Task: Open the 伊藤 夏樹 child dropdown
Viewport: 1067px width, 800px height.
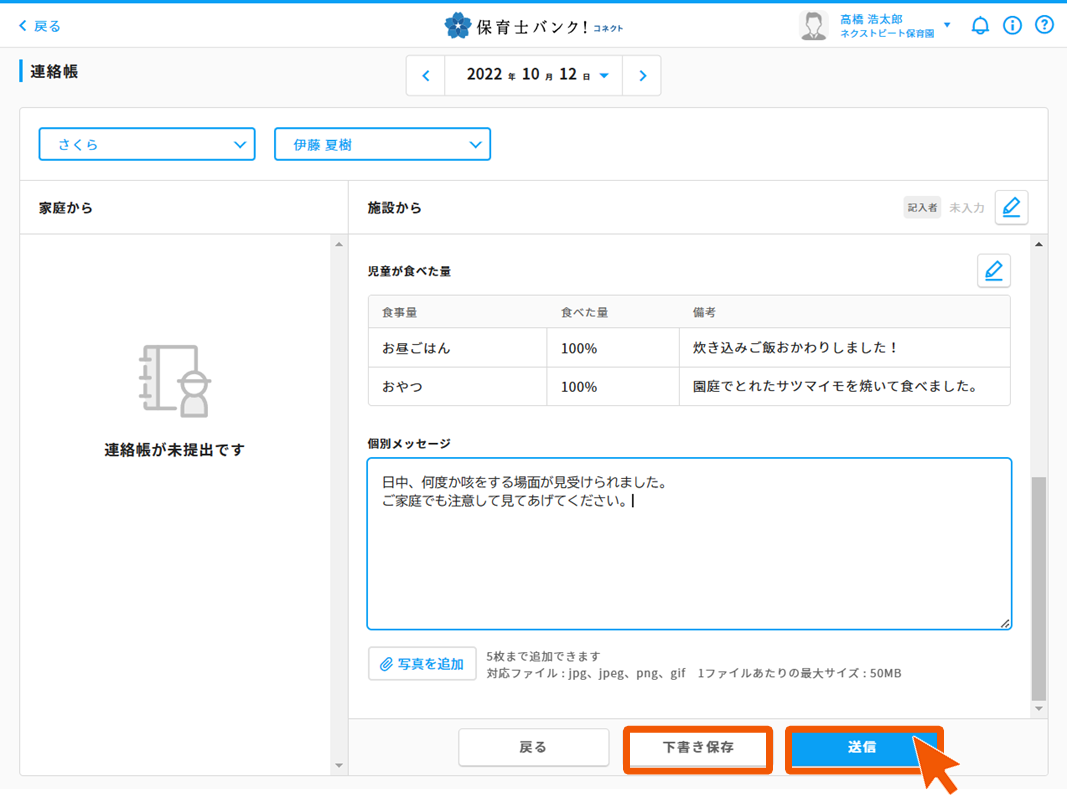Action: 382,144
